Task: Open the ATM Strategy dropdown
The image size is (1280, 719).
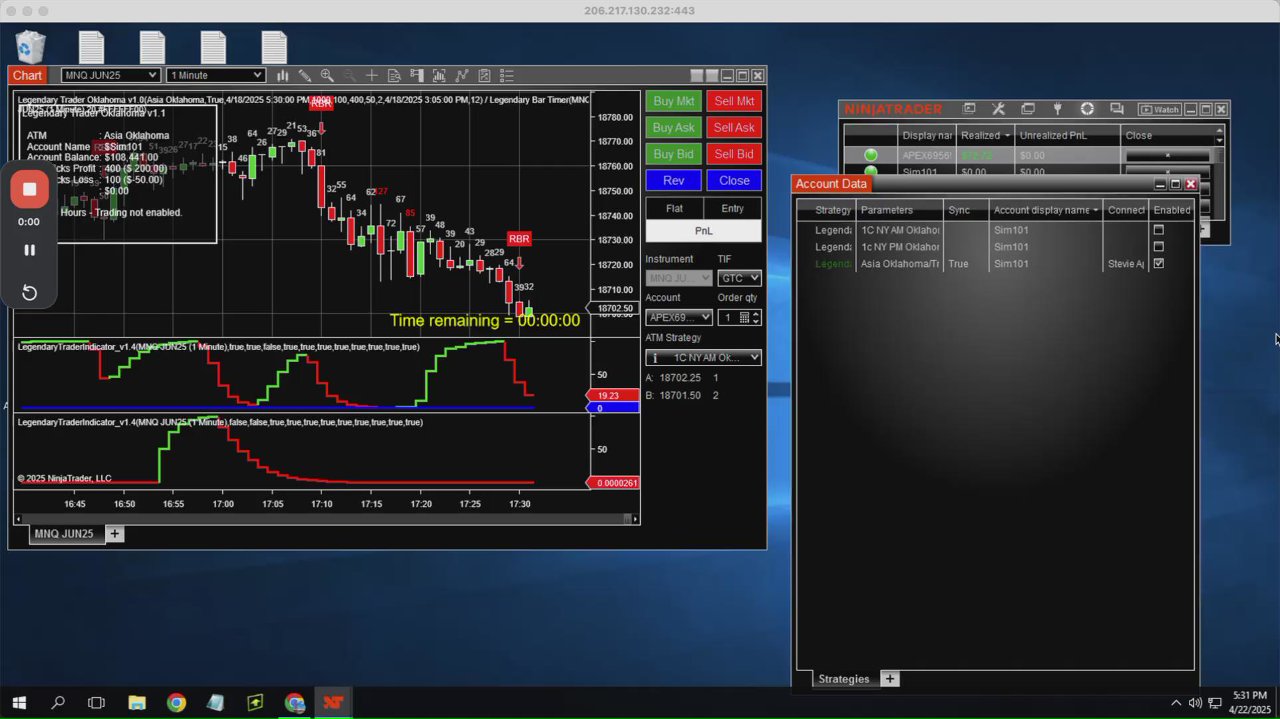Action: [x=704, y=357]
